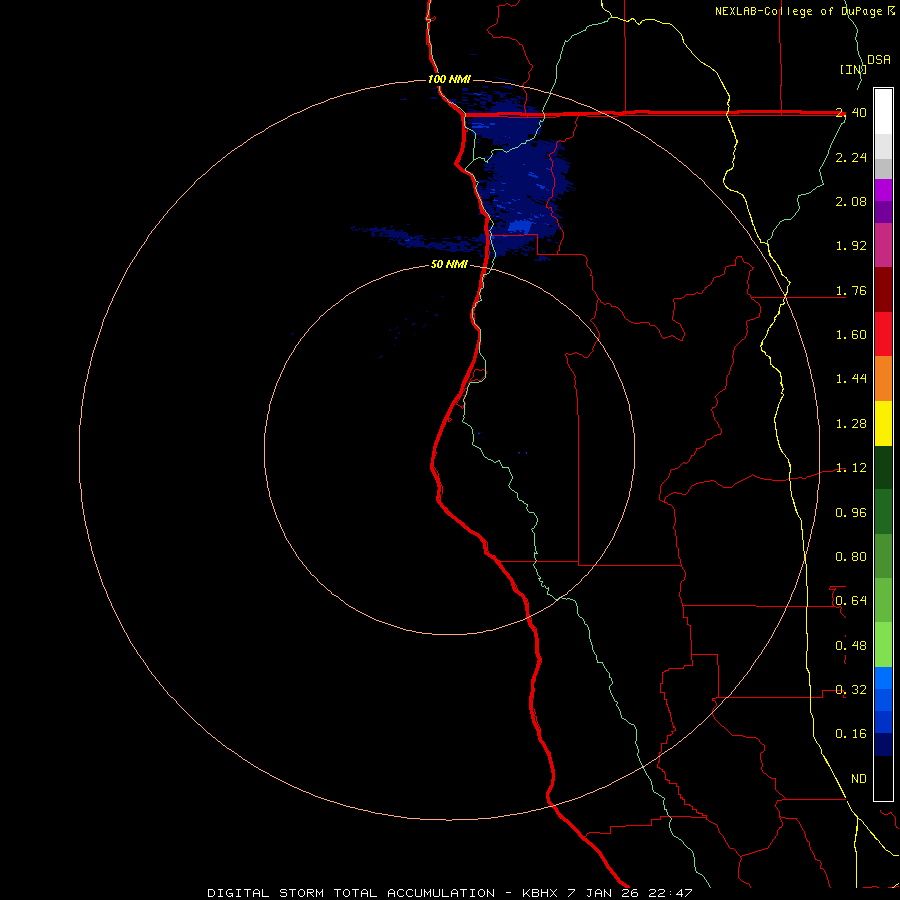
Task: Click the 2.08 legend value
Action: 851,201
